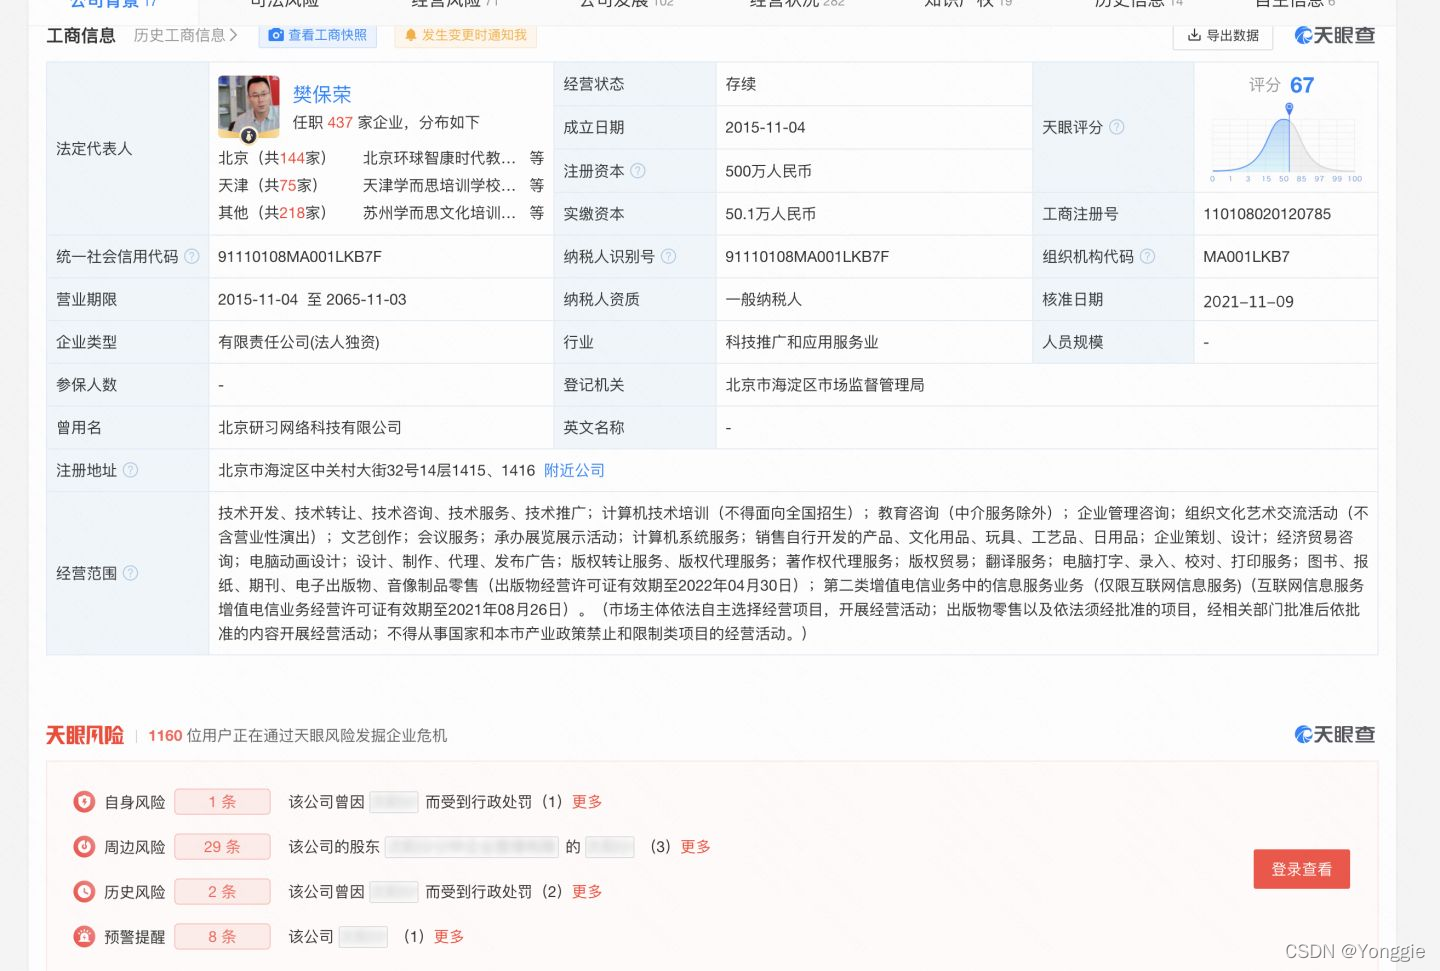
Task: Click the 登记机关 value 北京市海淀区市场监督管理局
Action: pyautogui.click(x=825, y=385)
